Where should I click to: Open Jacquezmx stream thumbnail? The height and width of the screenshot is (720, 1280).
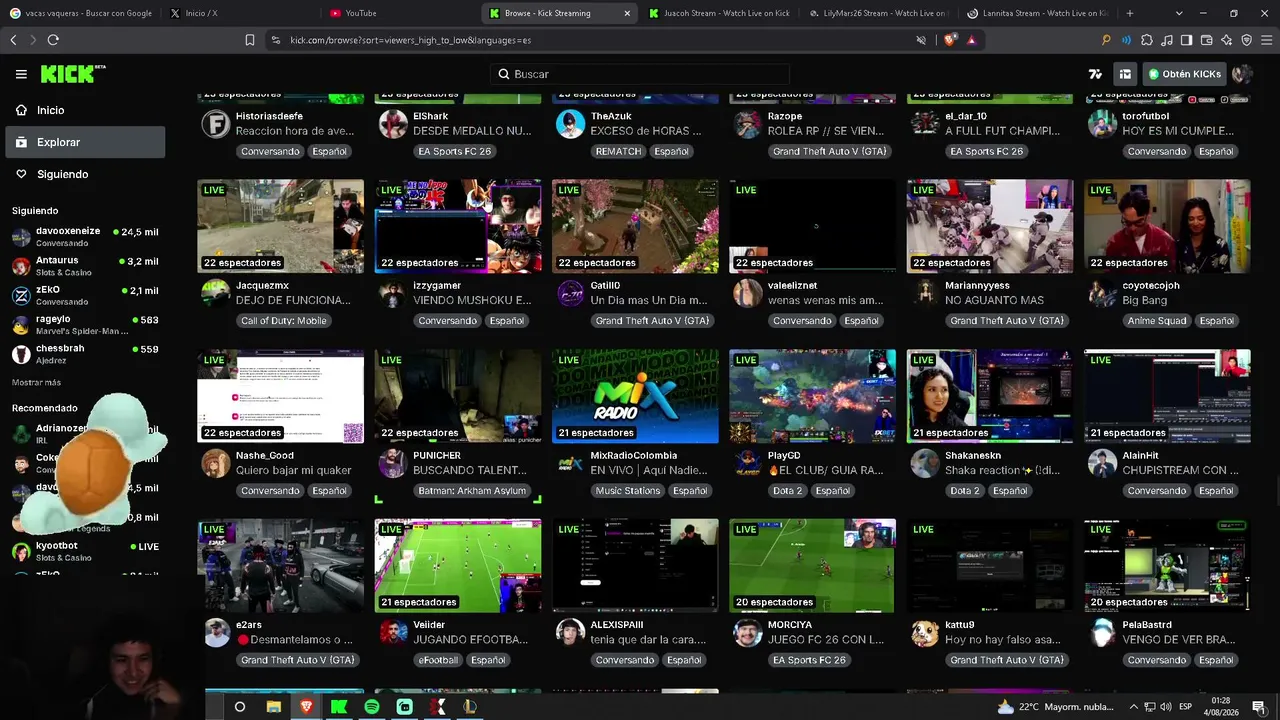[x=280, y=226]
